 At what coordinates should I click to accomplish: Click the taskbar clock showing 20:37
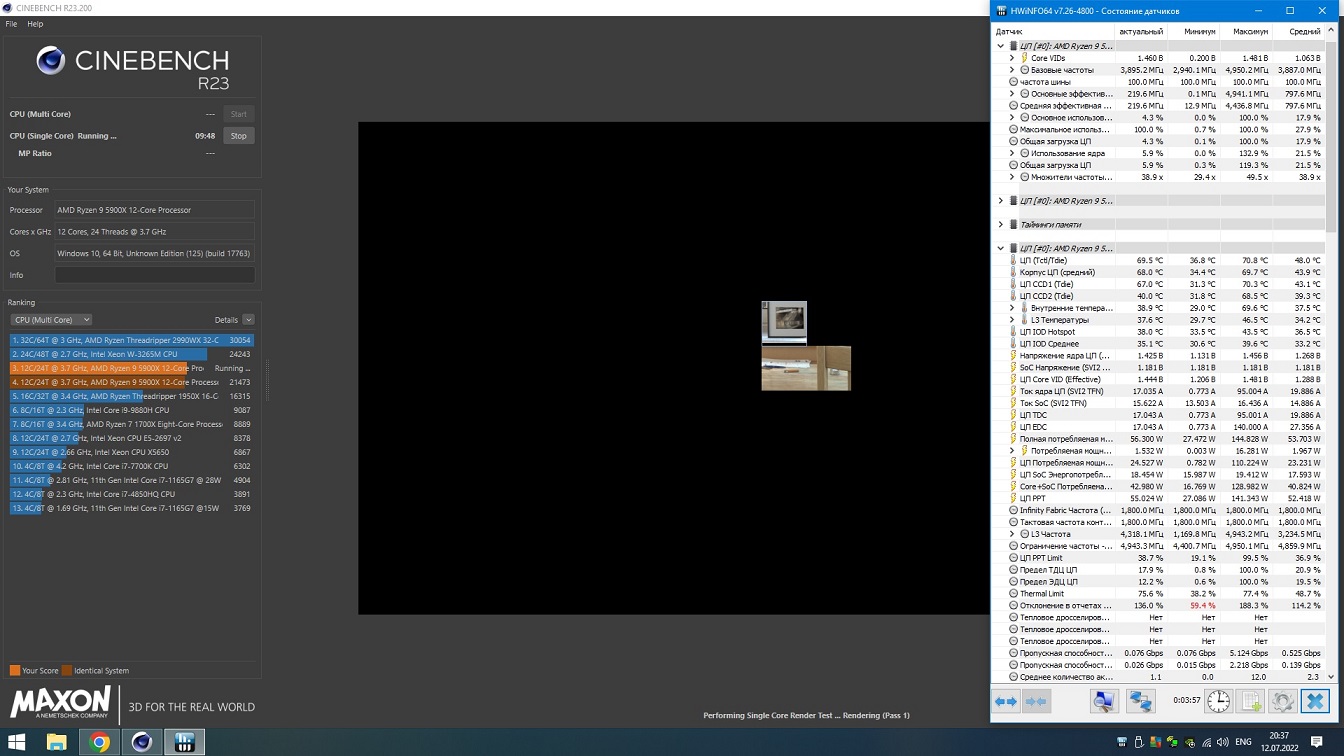pyautogui.click(x=1279, y=742)
